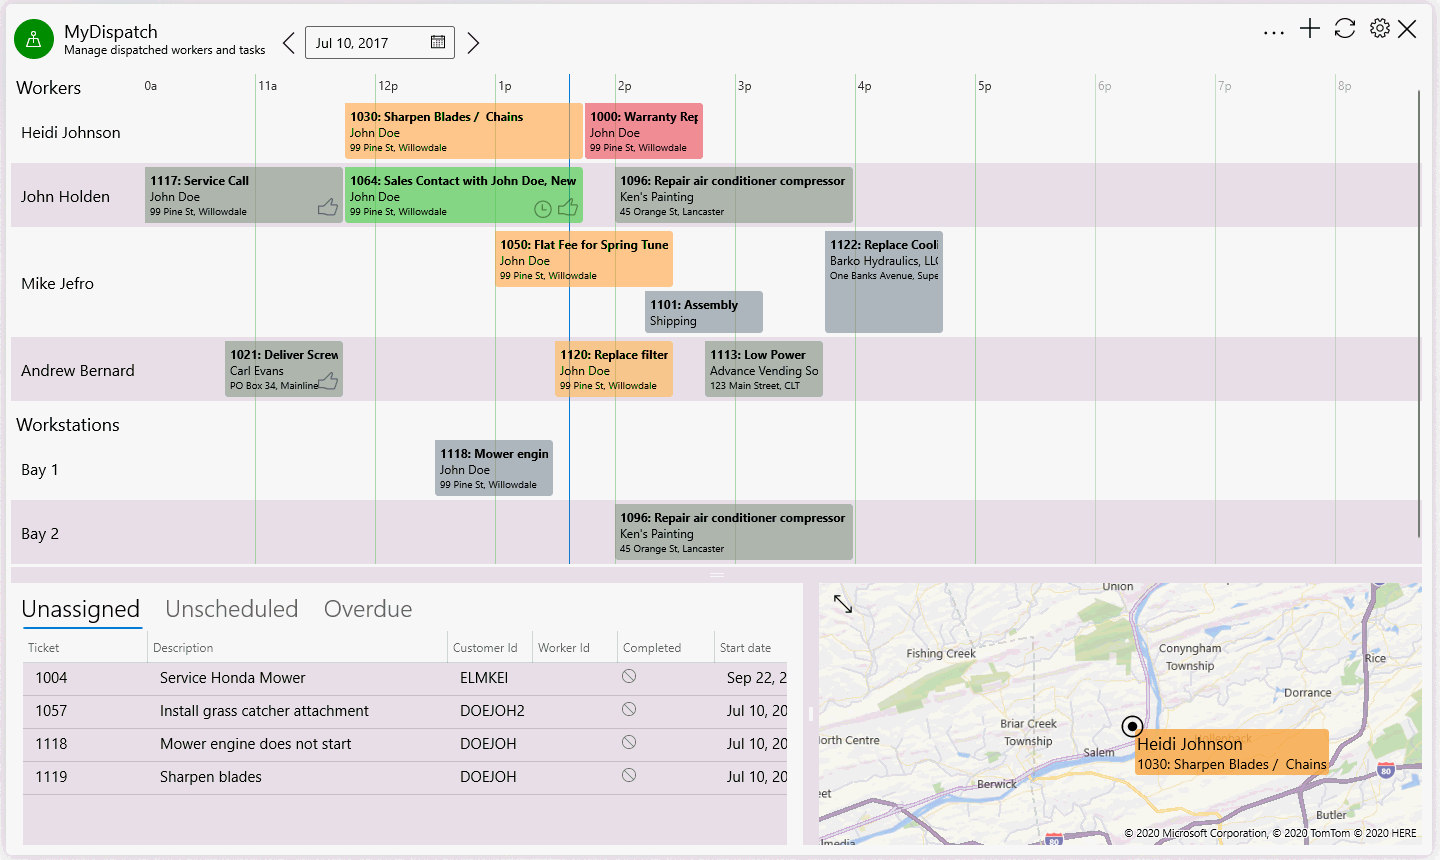Click Heidi Johnson map location marker

(1132, 726)
